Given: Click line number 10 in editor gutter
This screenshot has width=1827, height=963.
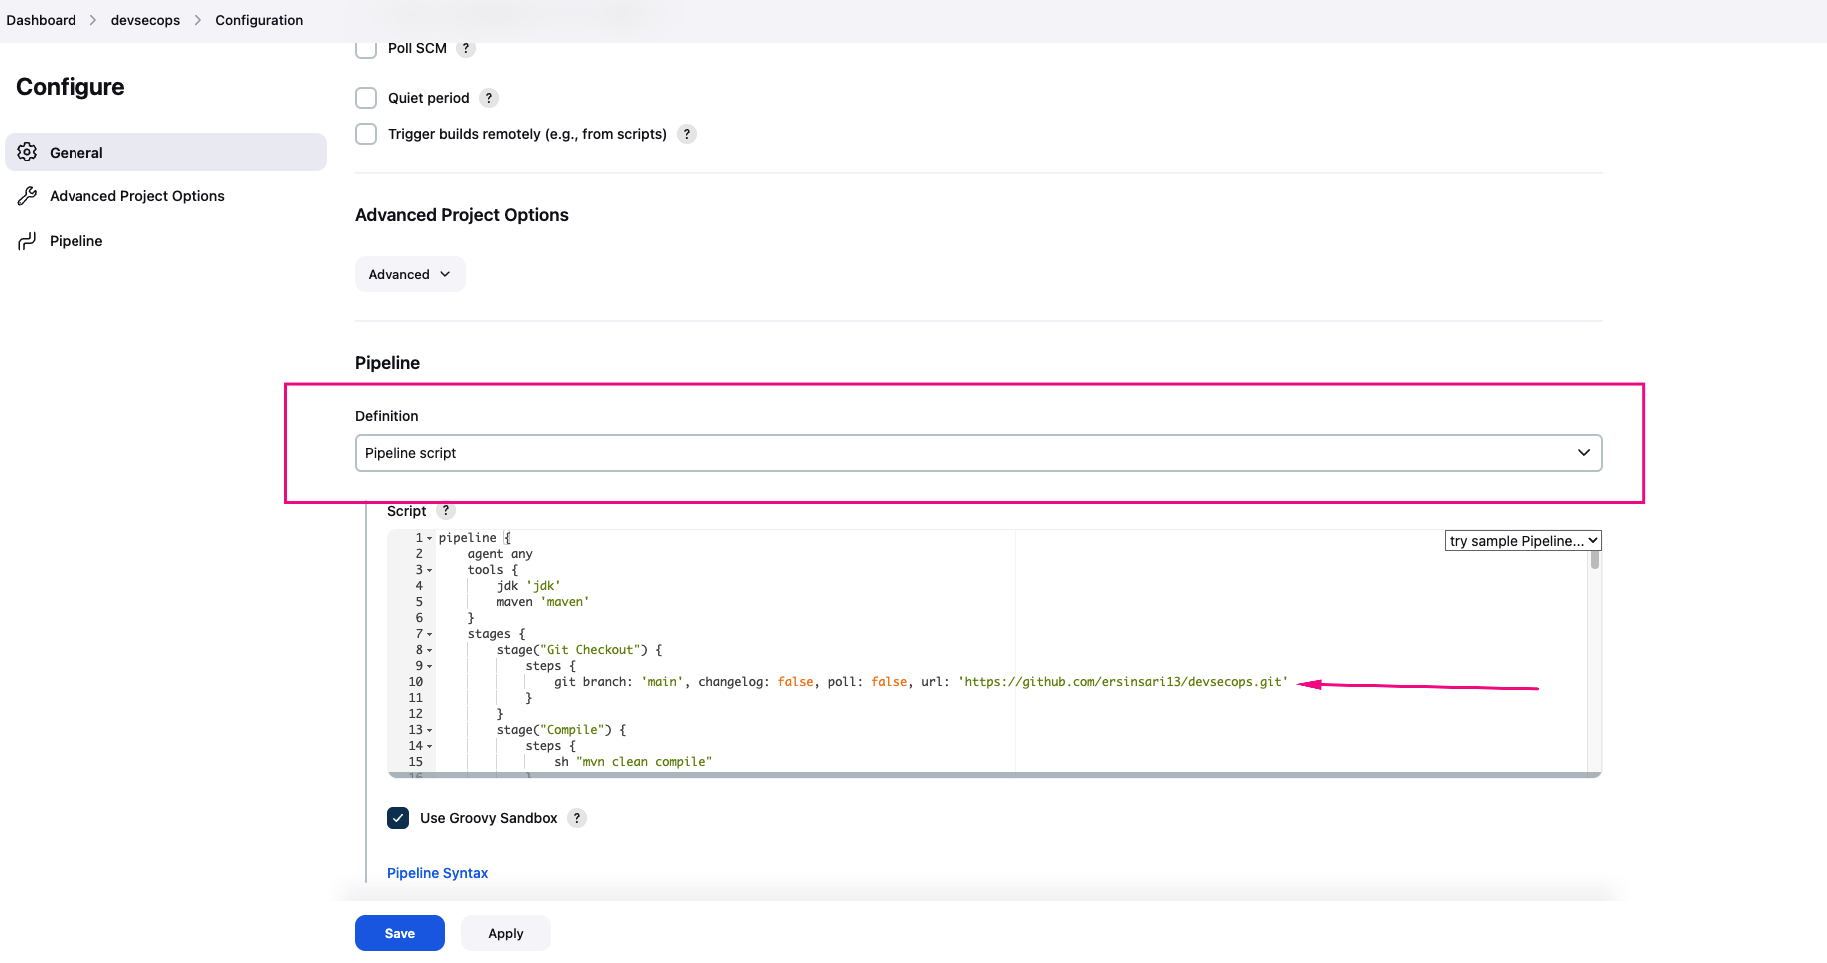Looking at the screenshot, I should [415, 682].
